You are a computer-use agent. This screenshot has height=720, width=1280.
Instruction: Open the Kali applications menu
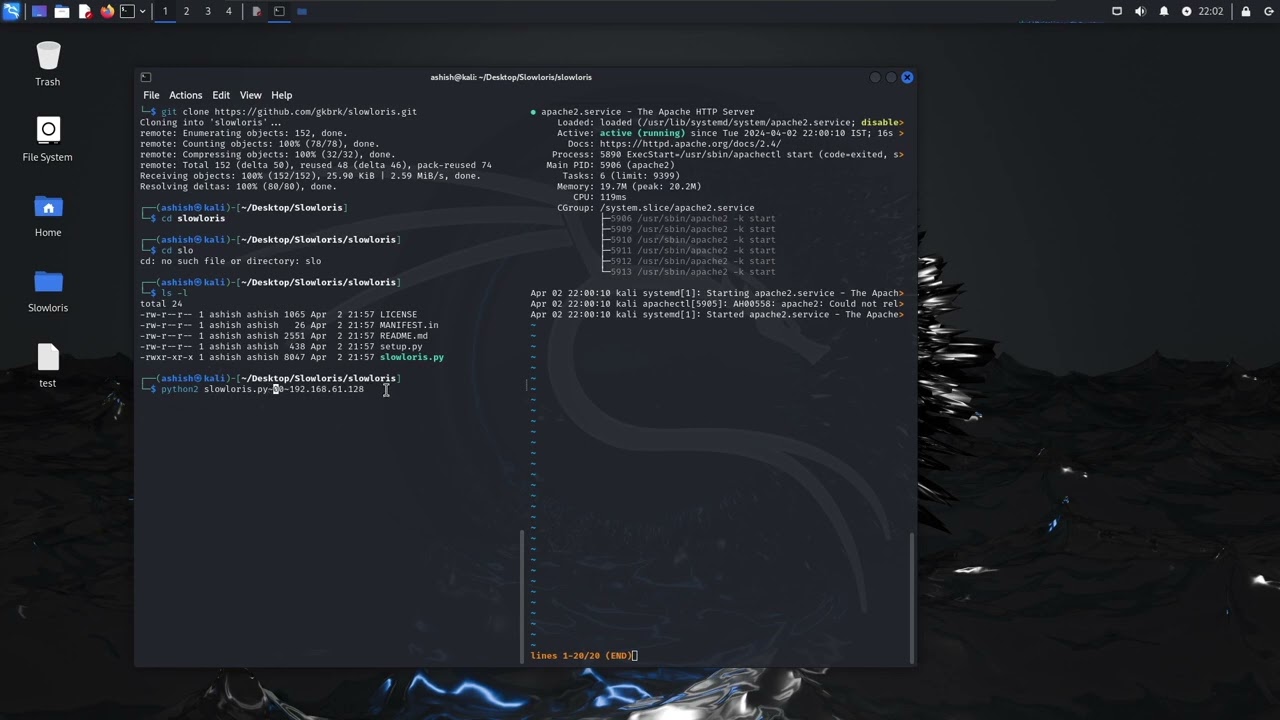pyautogui.click(x=11, y=11)
